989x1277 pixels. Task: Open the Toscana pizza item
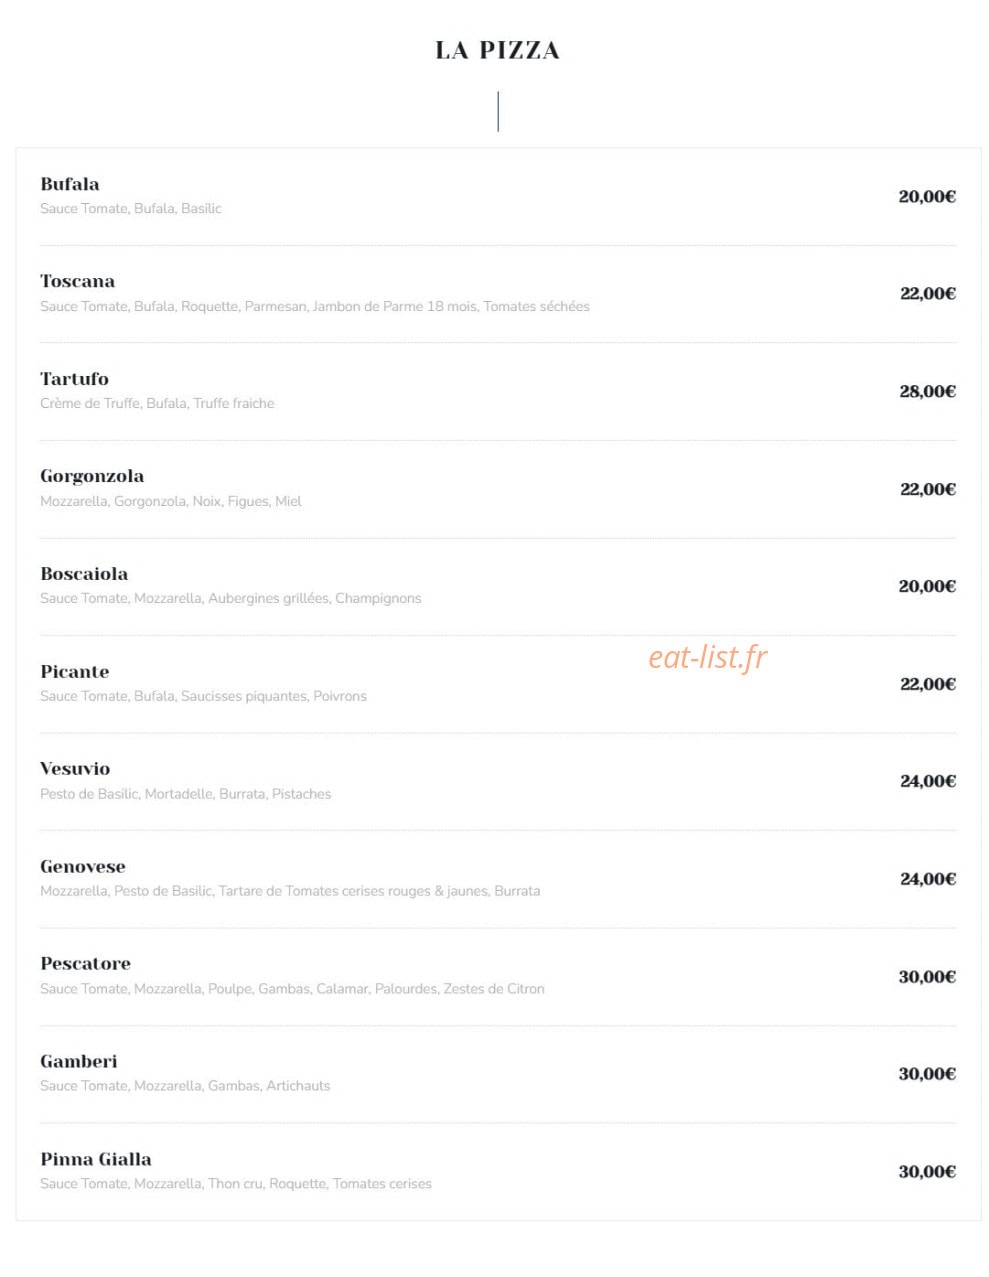click(x=77, y=281)
